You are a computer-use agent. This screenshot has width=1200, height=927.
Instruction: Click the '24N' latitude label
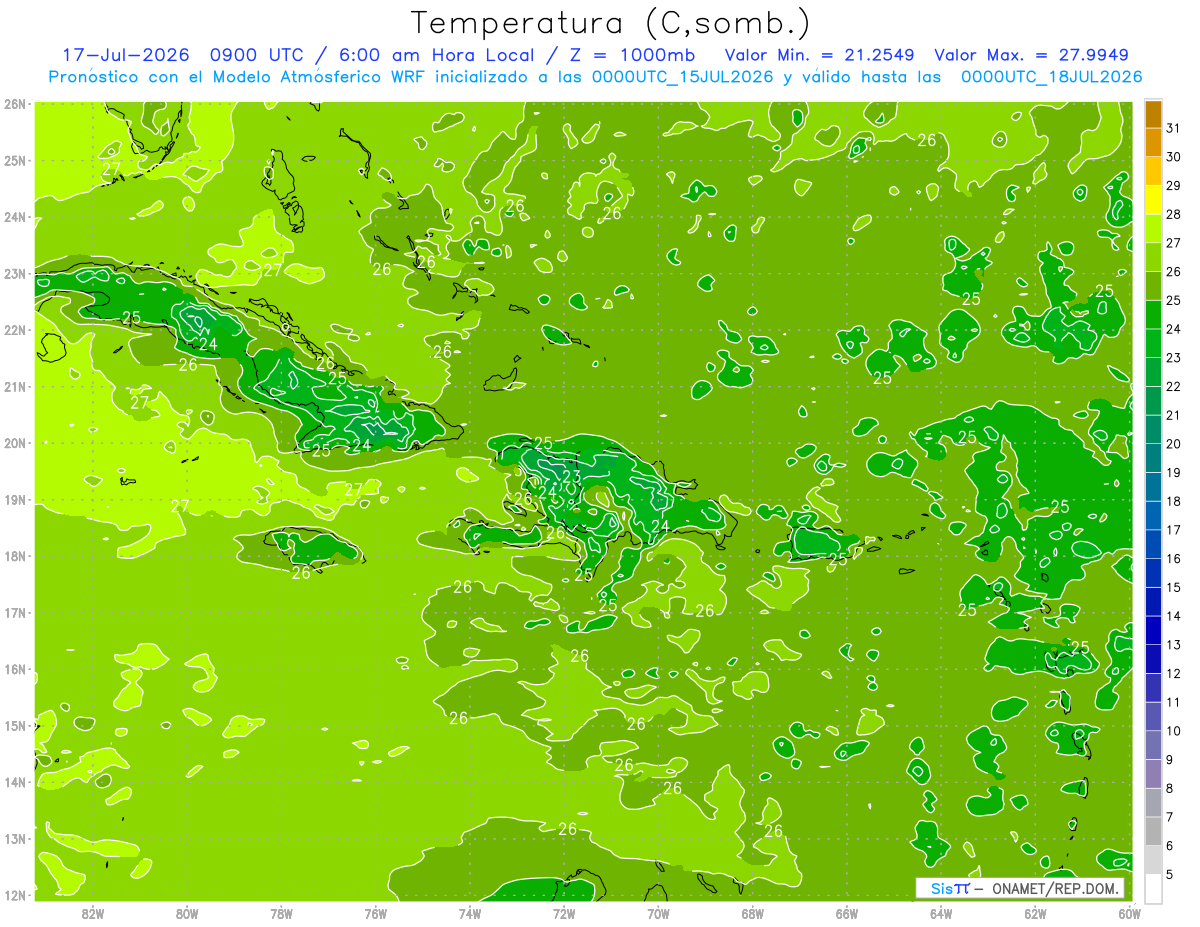[14, 217]
